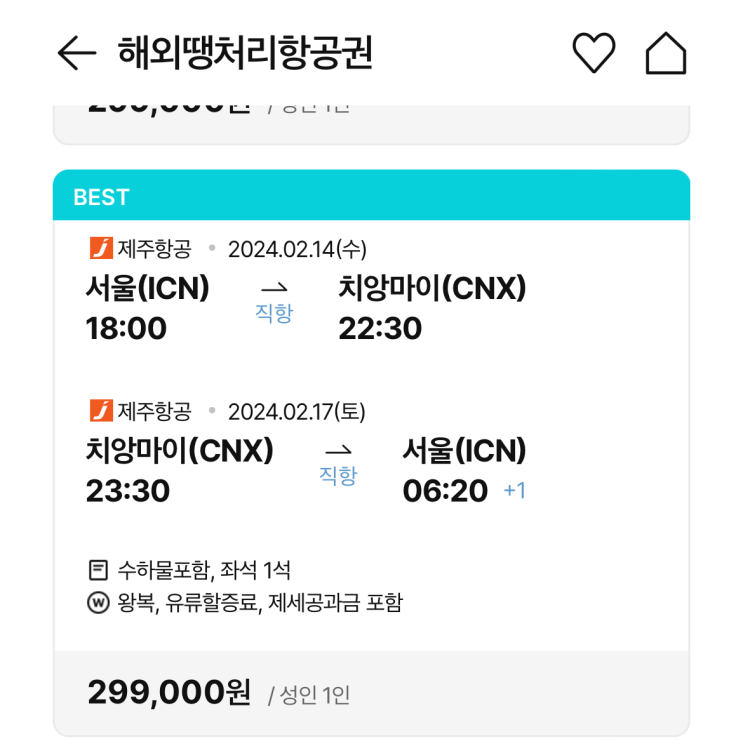Image resolution: width=743 pixels, height=746 pixels.
Task: Tap the 2024.02.17(토) return date
Action: tap(297, 410)
